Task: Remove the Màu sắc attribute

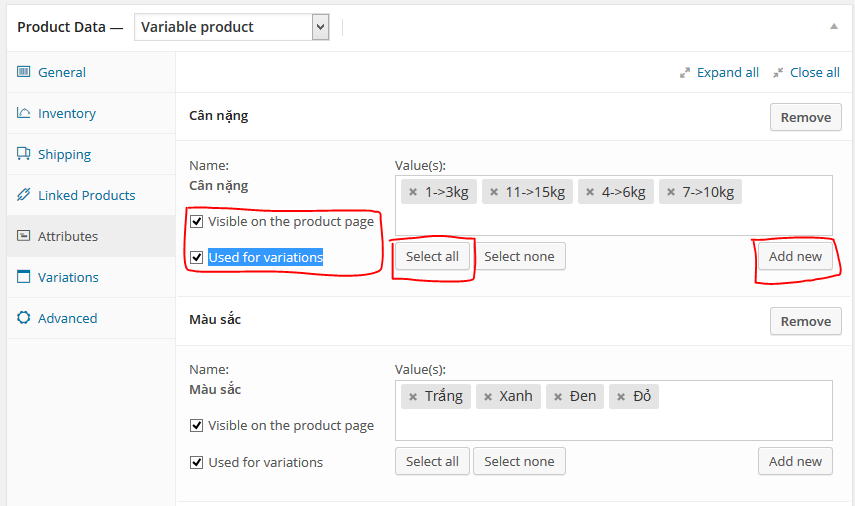Action: 805,321
